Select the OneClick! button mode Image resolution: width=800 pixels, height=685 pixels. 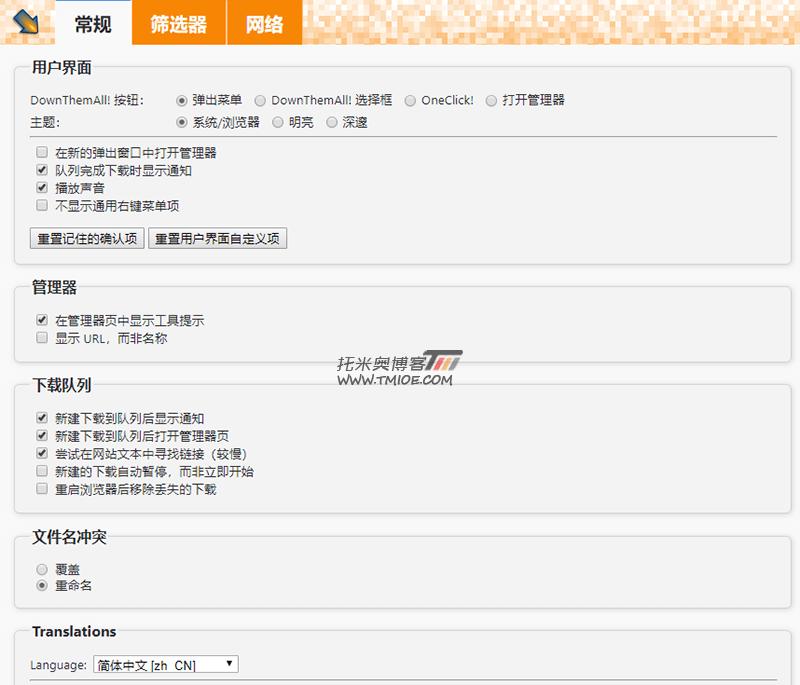coord(410,100)
